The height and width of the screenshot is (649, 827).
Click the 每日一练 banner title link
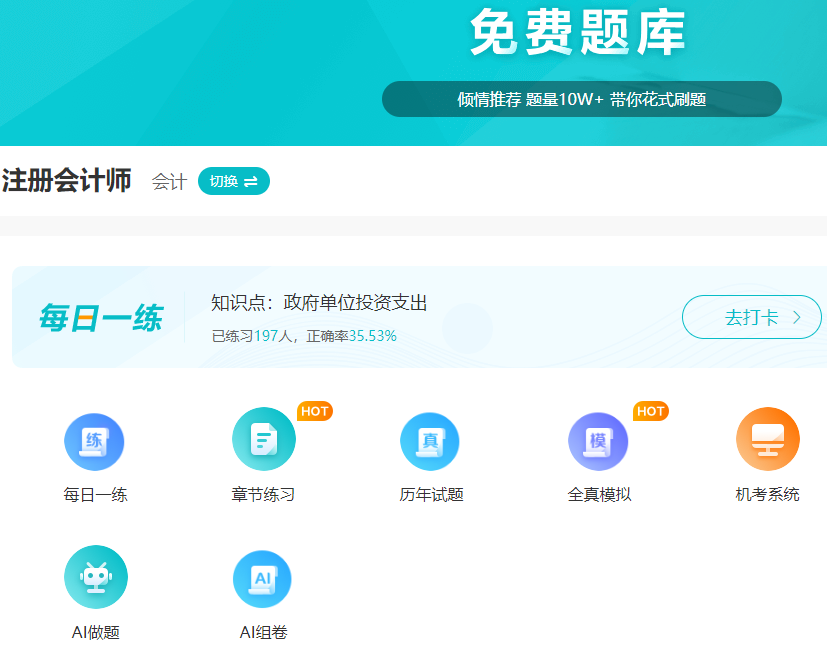[x=98, y=316]
